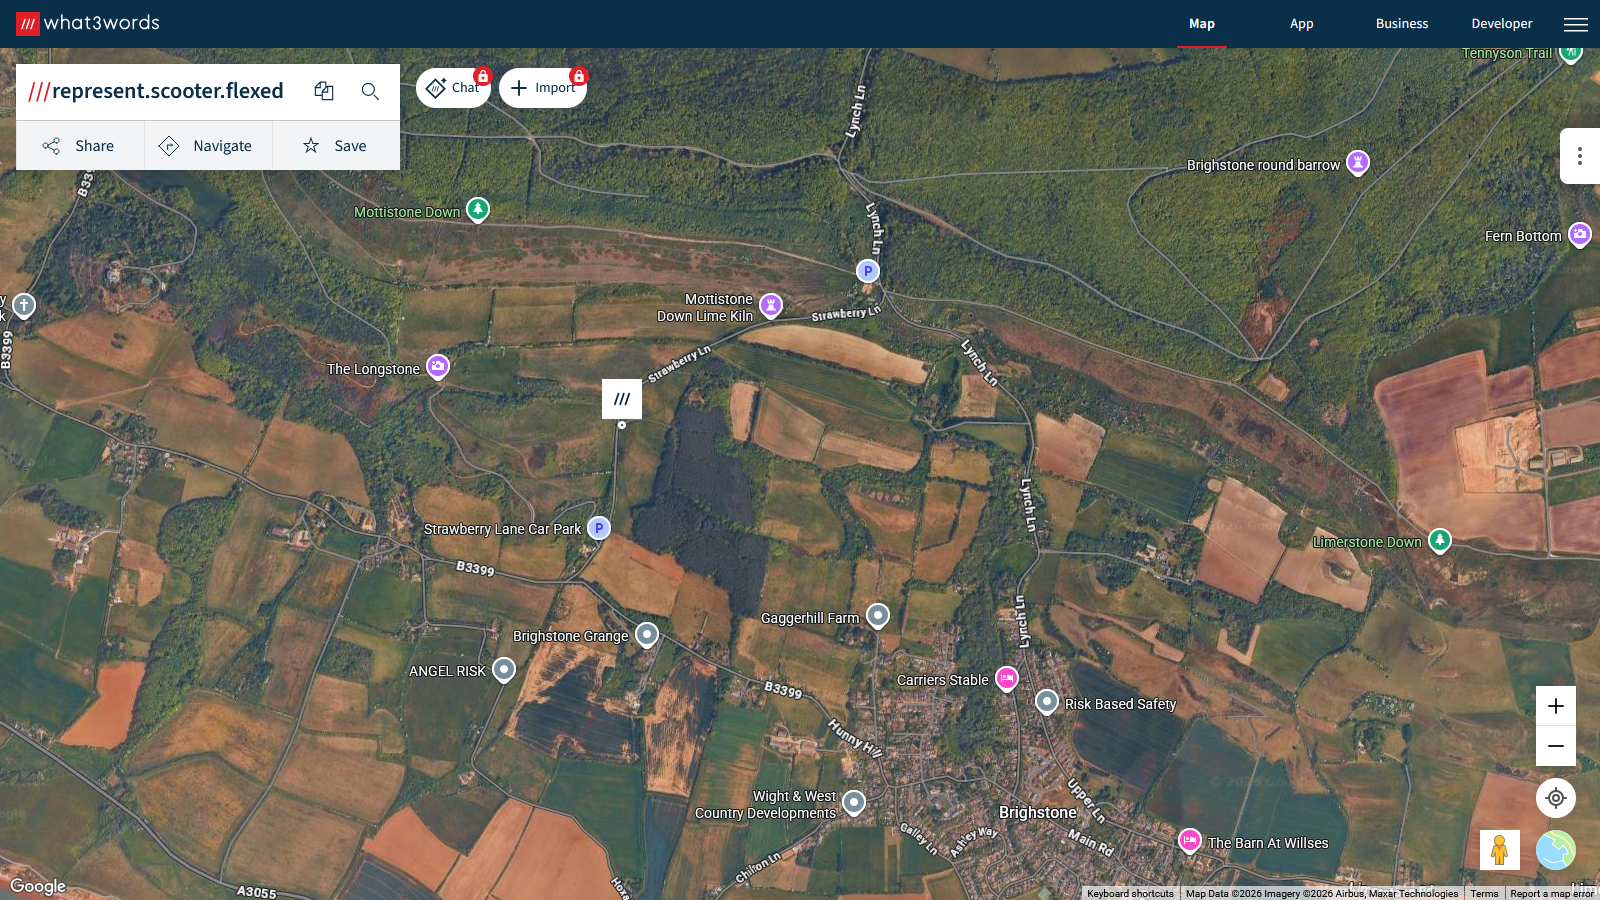
Task: Select the Mottistone Down park marker
Action: (478, 210)
